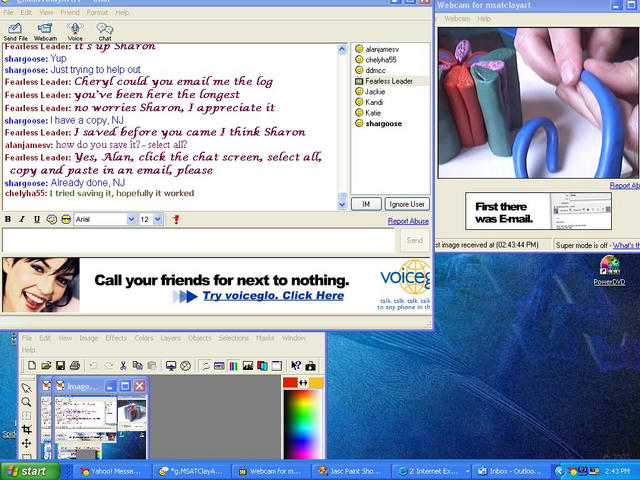Viewport: 640px width, 480px height.
Task: Click the Start button
Action: pyautogui.click(x=30, y=471)
